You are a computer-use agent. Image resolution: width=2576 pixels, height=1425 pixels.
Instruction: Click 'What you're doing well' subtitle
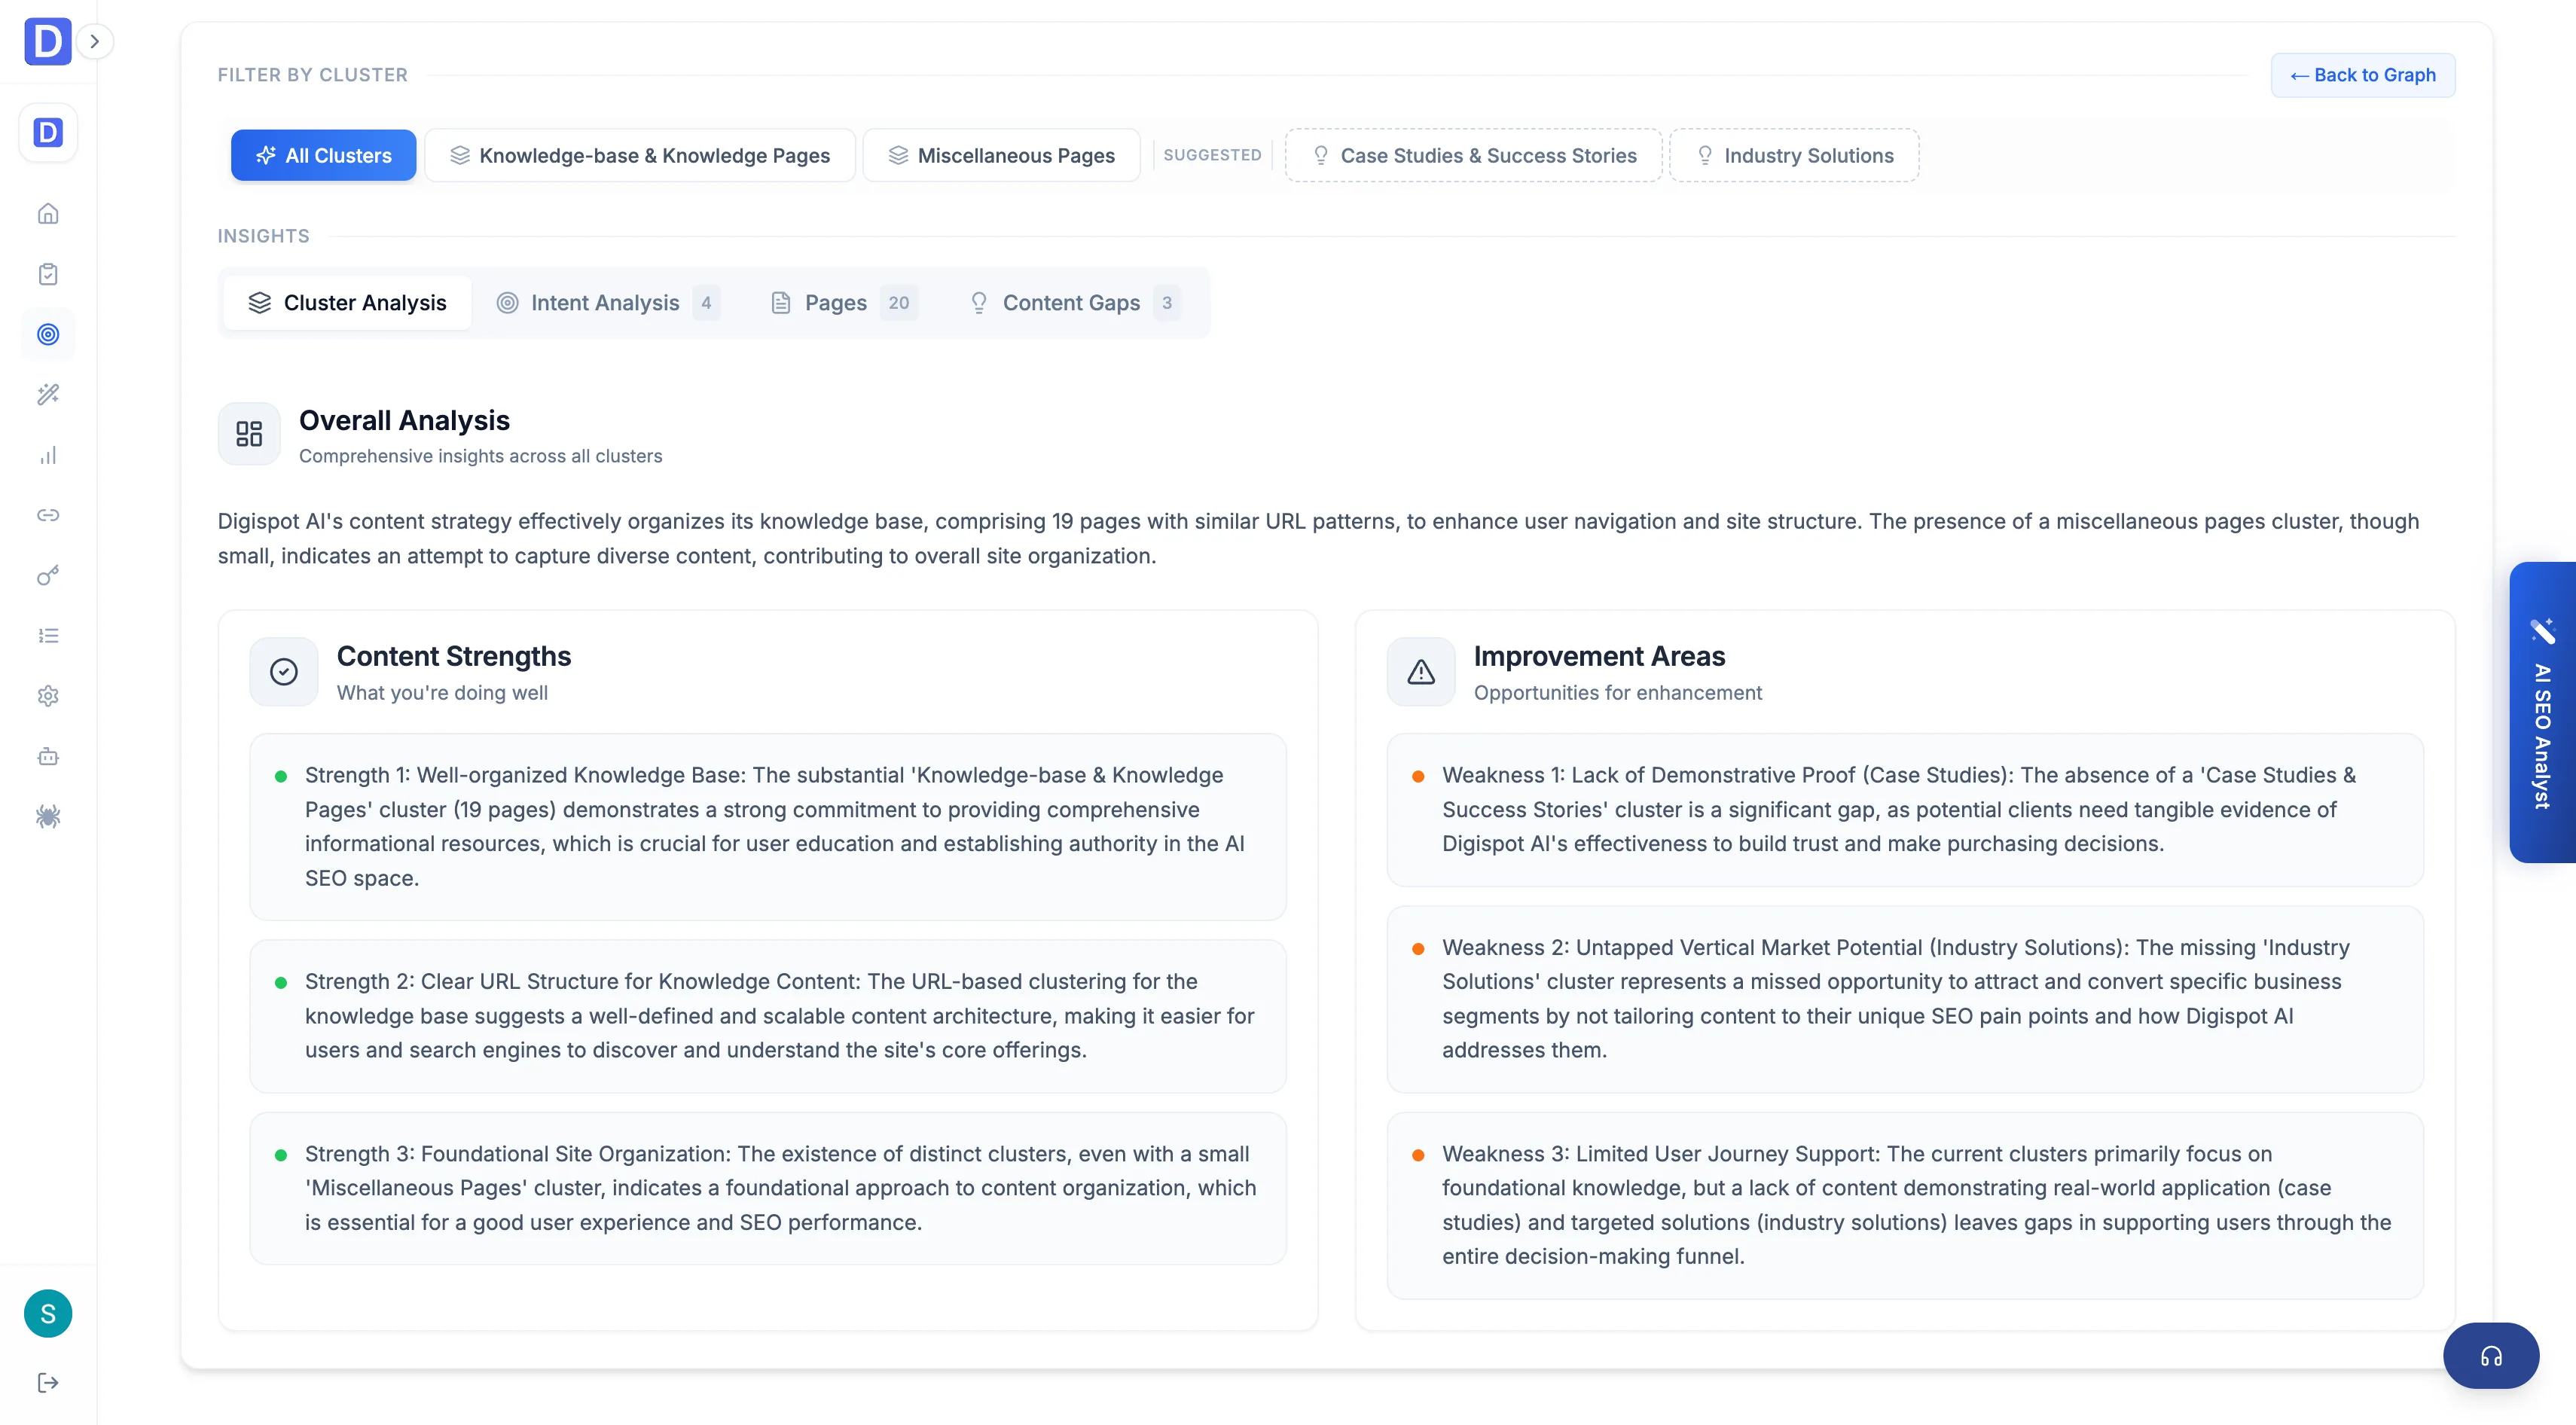[442, 693]
